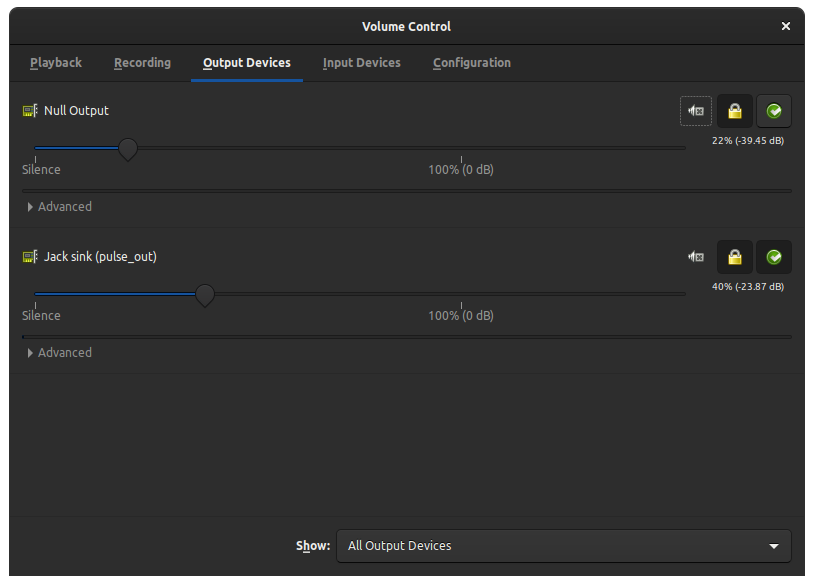Expand Advanced options under Jack sink
Viewport: 814px width, 585px height.
pos(59,352)
